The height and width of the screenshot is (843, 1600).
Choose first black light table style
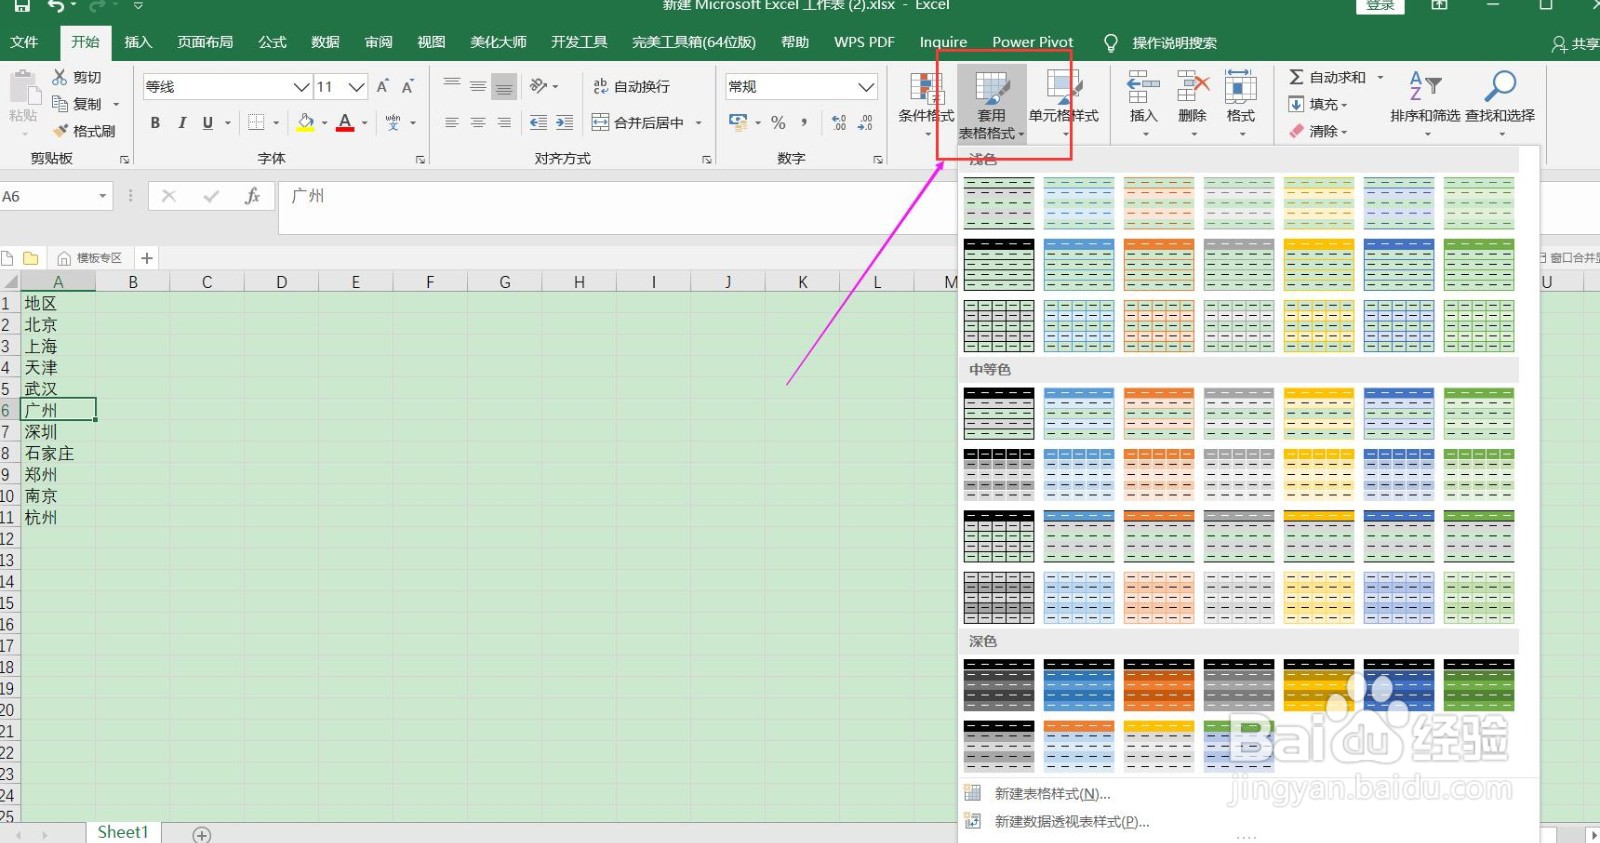[x=999, y=203]
